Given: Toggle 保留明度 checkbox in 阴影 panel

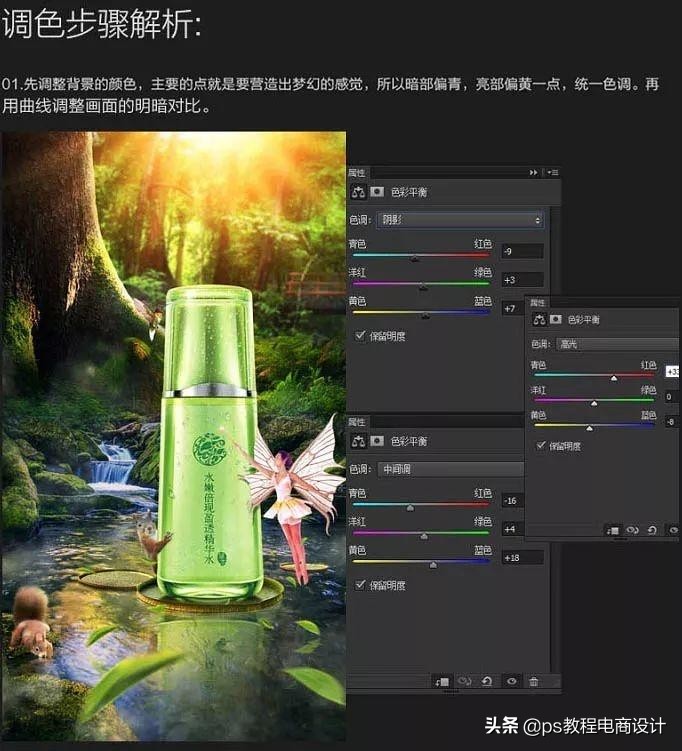Looking at the screenshot, I should 360,336.
